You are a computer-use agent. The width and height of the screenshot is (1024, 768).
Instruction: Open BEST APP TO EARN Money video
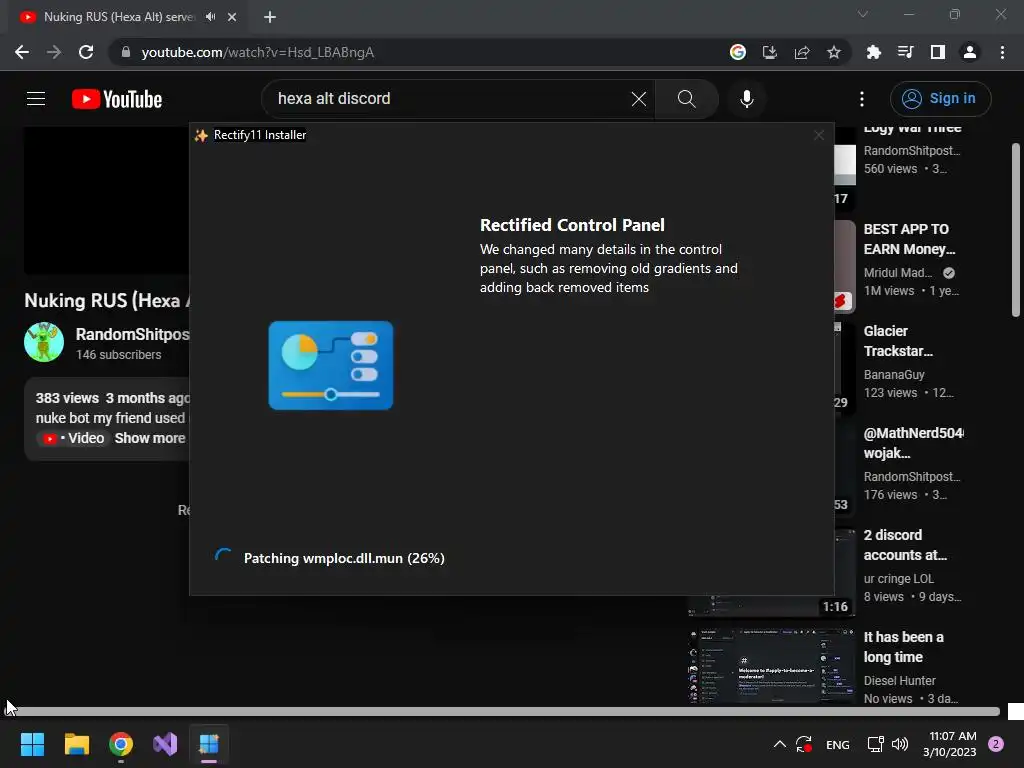(910, 239)
